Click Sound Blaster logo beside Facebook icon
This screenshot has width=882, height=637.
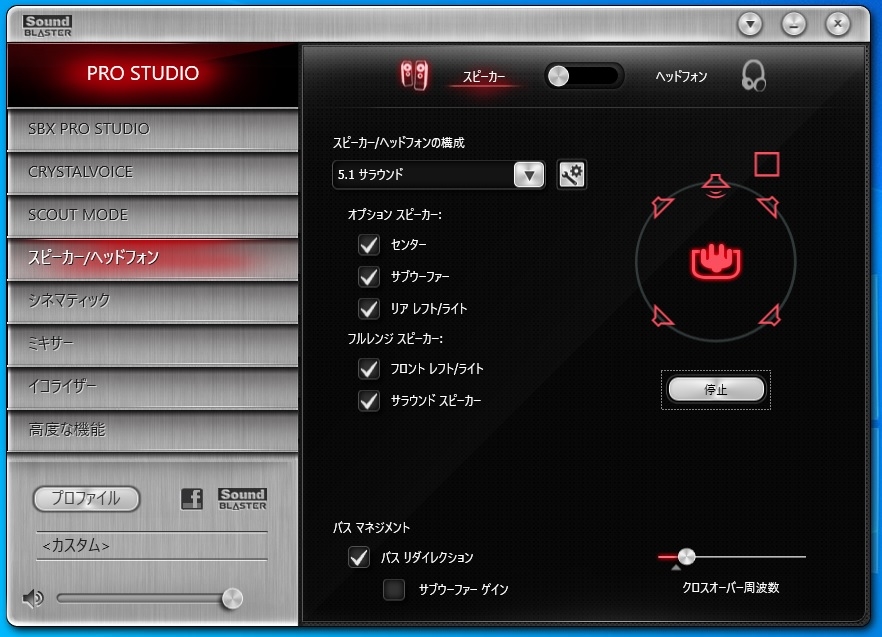242,499
